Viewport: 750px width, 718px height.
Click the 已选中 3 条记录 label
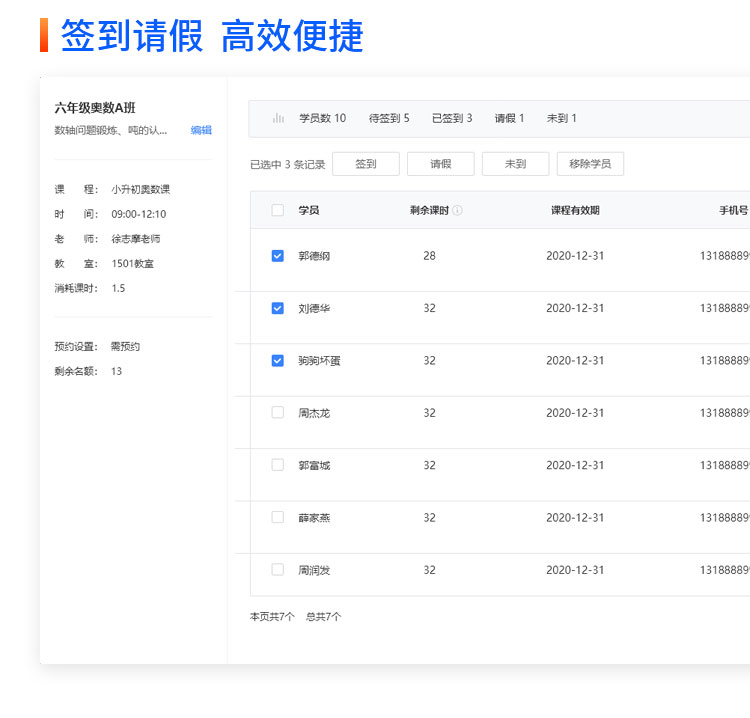[287, 165]
